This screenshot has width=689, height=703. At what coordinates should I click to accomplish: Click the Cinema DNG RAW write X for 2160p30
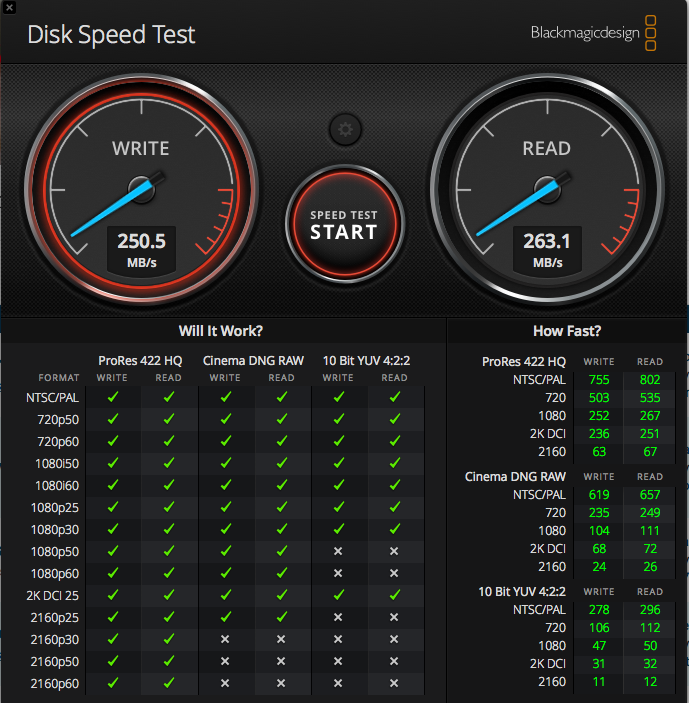click(225, 639)
